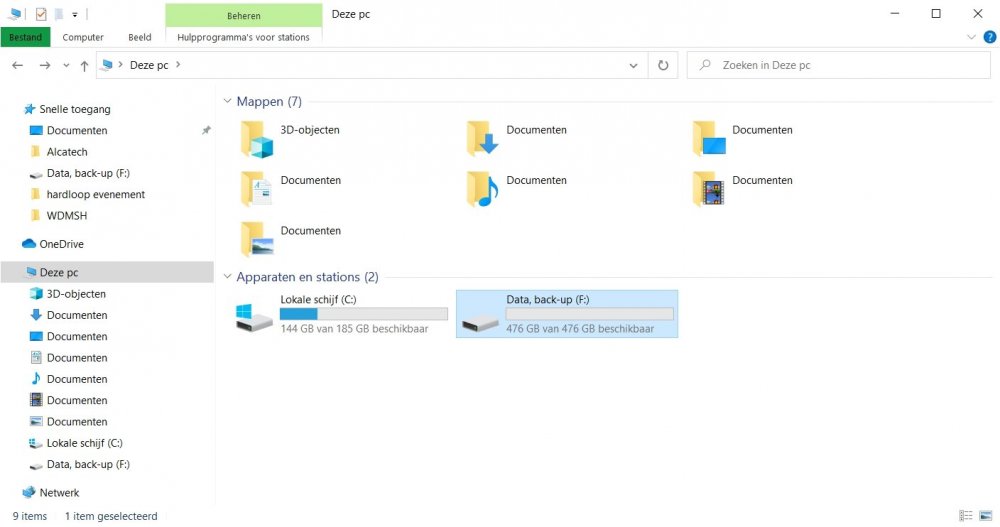Viewport: 1000px width, 527px height.
Task: Collapse the Mappen (7) group
Action: point(227,101)
